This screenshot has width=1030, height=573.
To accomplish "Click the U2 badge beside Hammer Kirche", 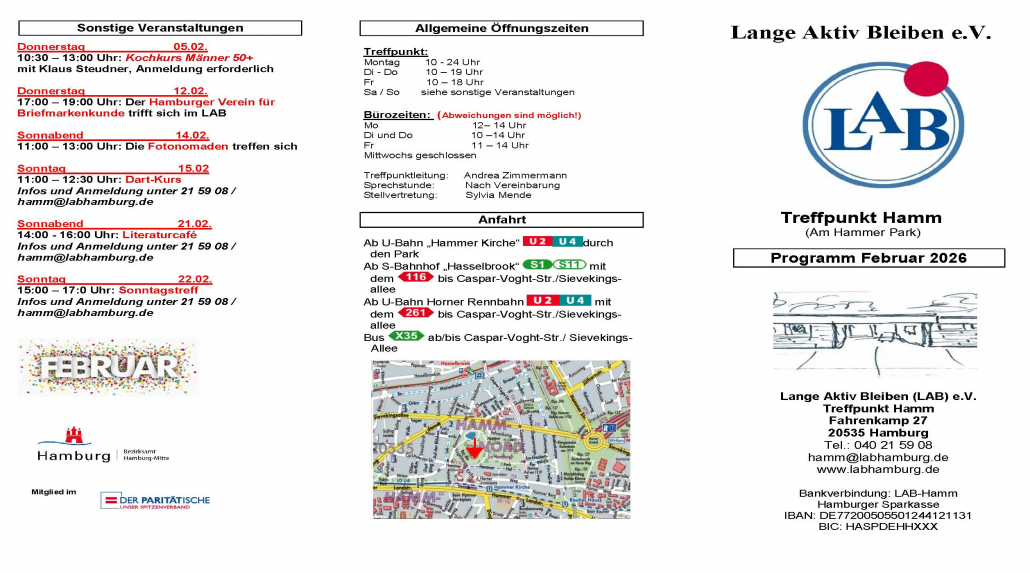I will pos(538,242).
